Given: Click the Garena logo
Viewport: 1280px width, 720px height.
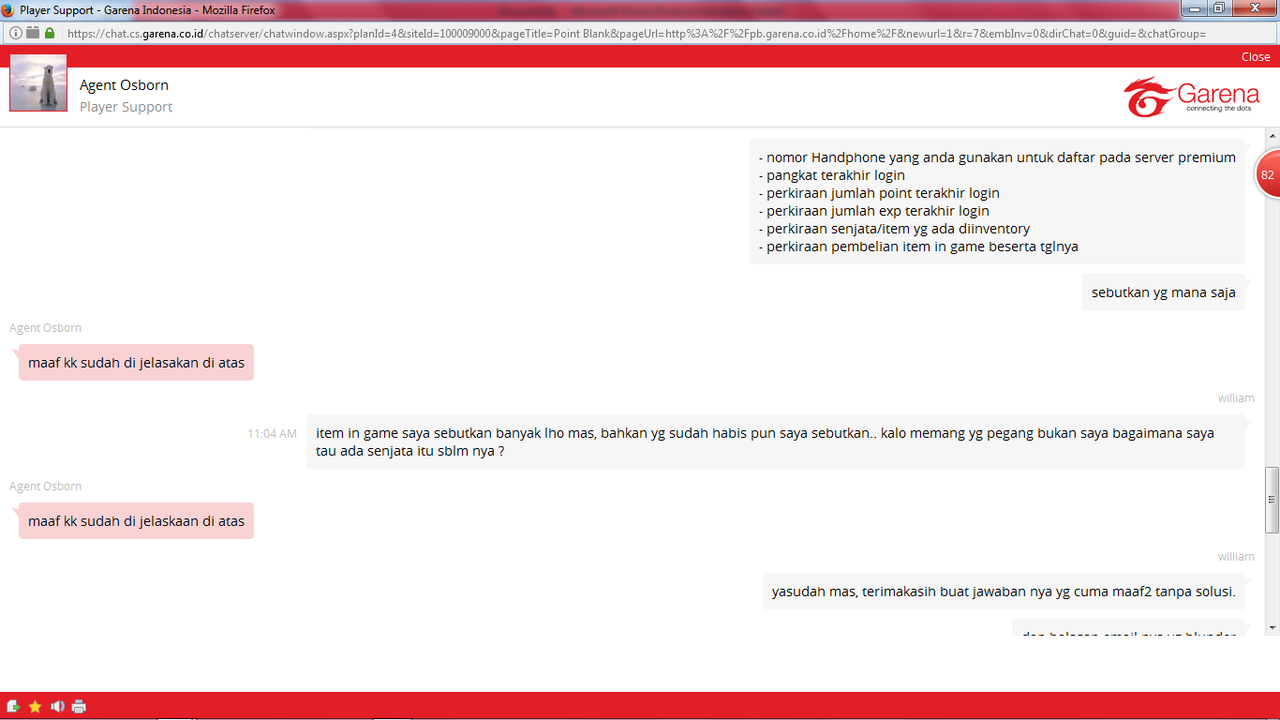Looking at the screenshot, I should click(x=1191, y=97).
